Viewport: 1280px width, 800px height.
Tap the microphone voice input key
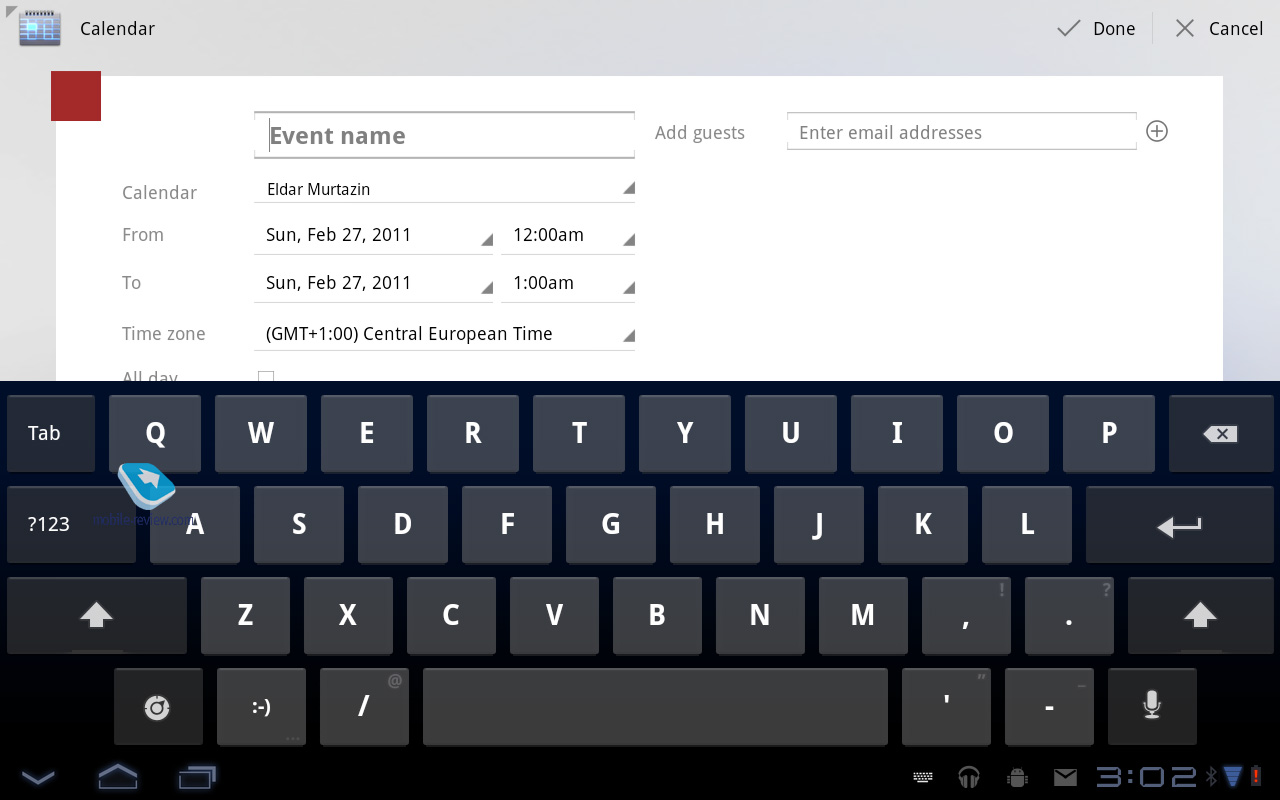1151,706
